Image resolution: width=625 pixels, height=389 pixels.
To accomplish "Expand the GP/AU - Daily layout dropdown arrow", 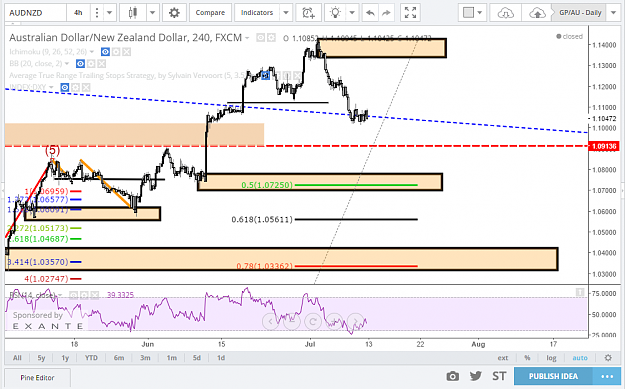I will click(x=613, y=13).
